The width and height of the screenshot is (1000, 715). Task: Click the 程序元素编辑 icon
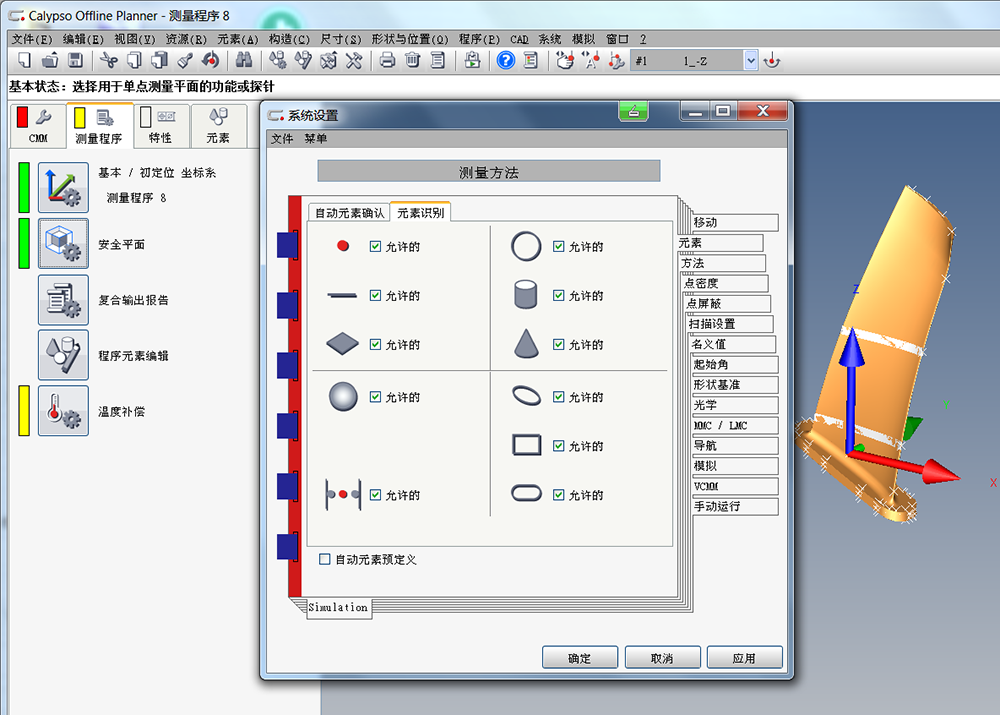63,355
